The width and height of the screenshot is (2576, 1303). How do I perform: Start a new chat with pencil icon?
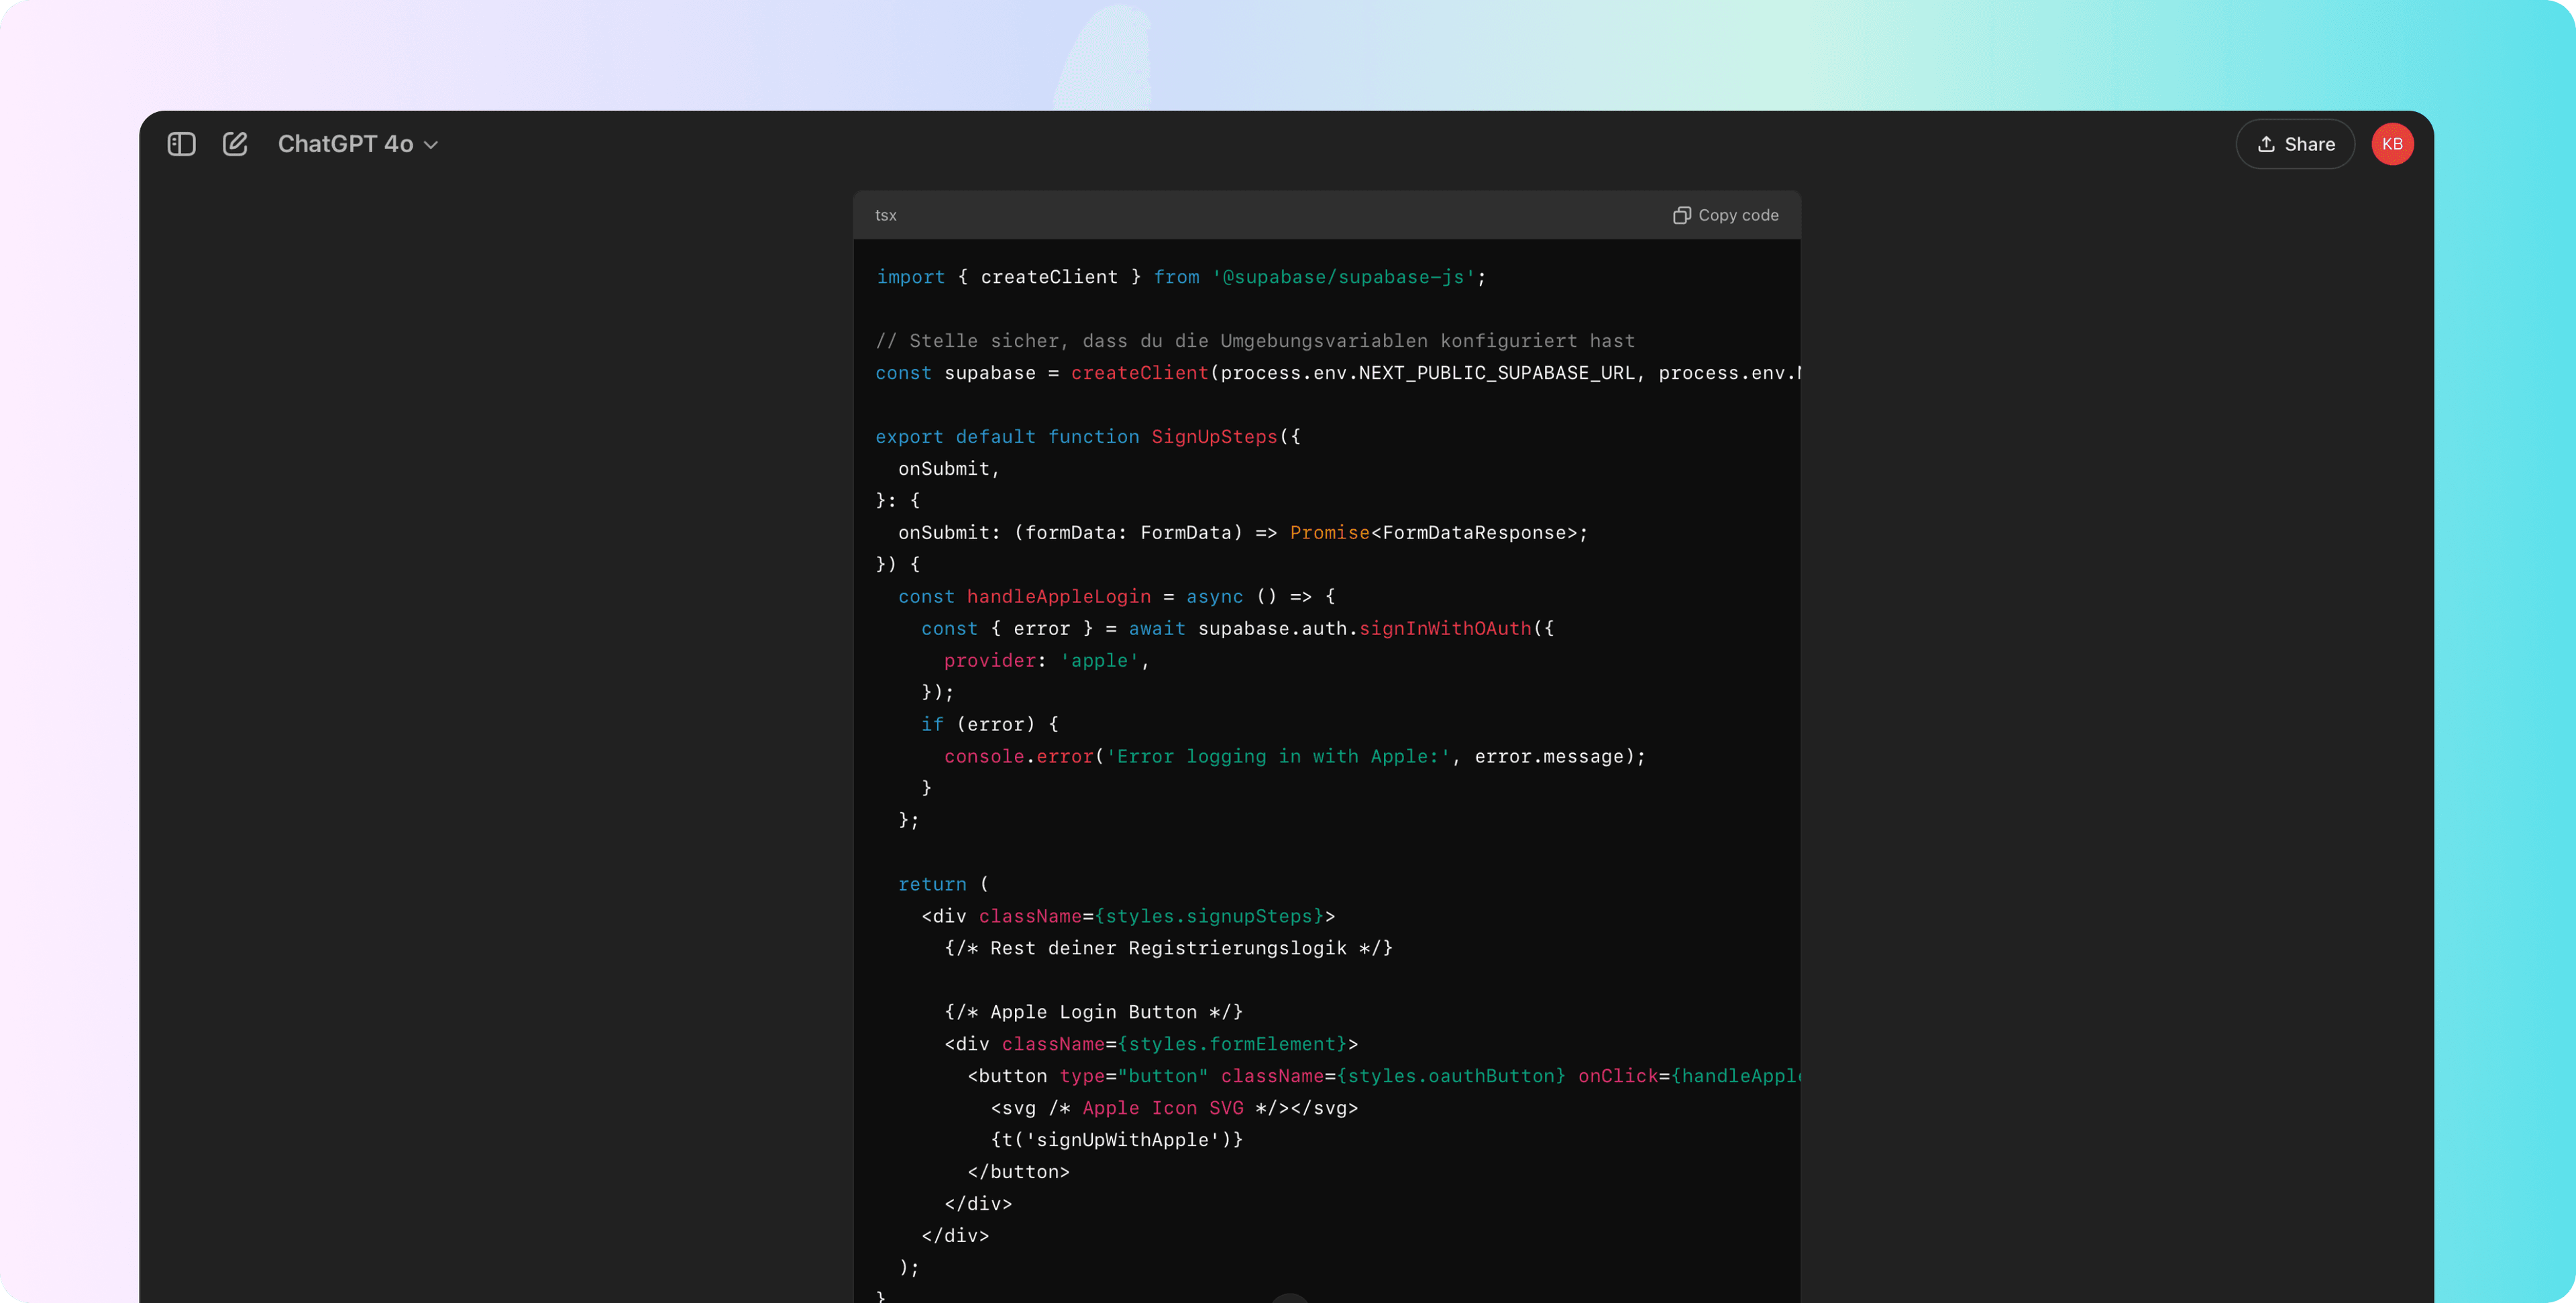pyautogui.click(x=235, y=144)
